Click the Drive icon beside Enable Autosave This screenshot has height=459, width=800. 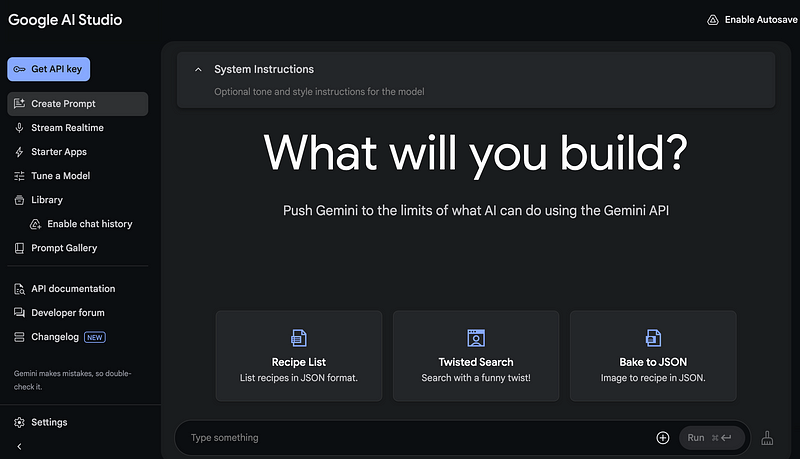click(x=713, y=20)
